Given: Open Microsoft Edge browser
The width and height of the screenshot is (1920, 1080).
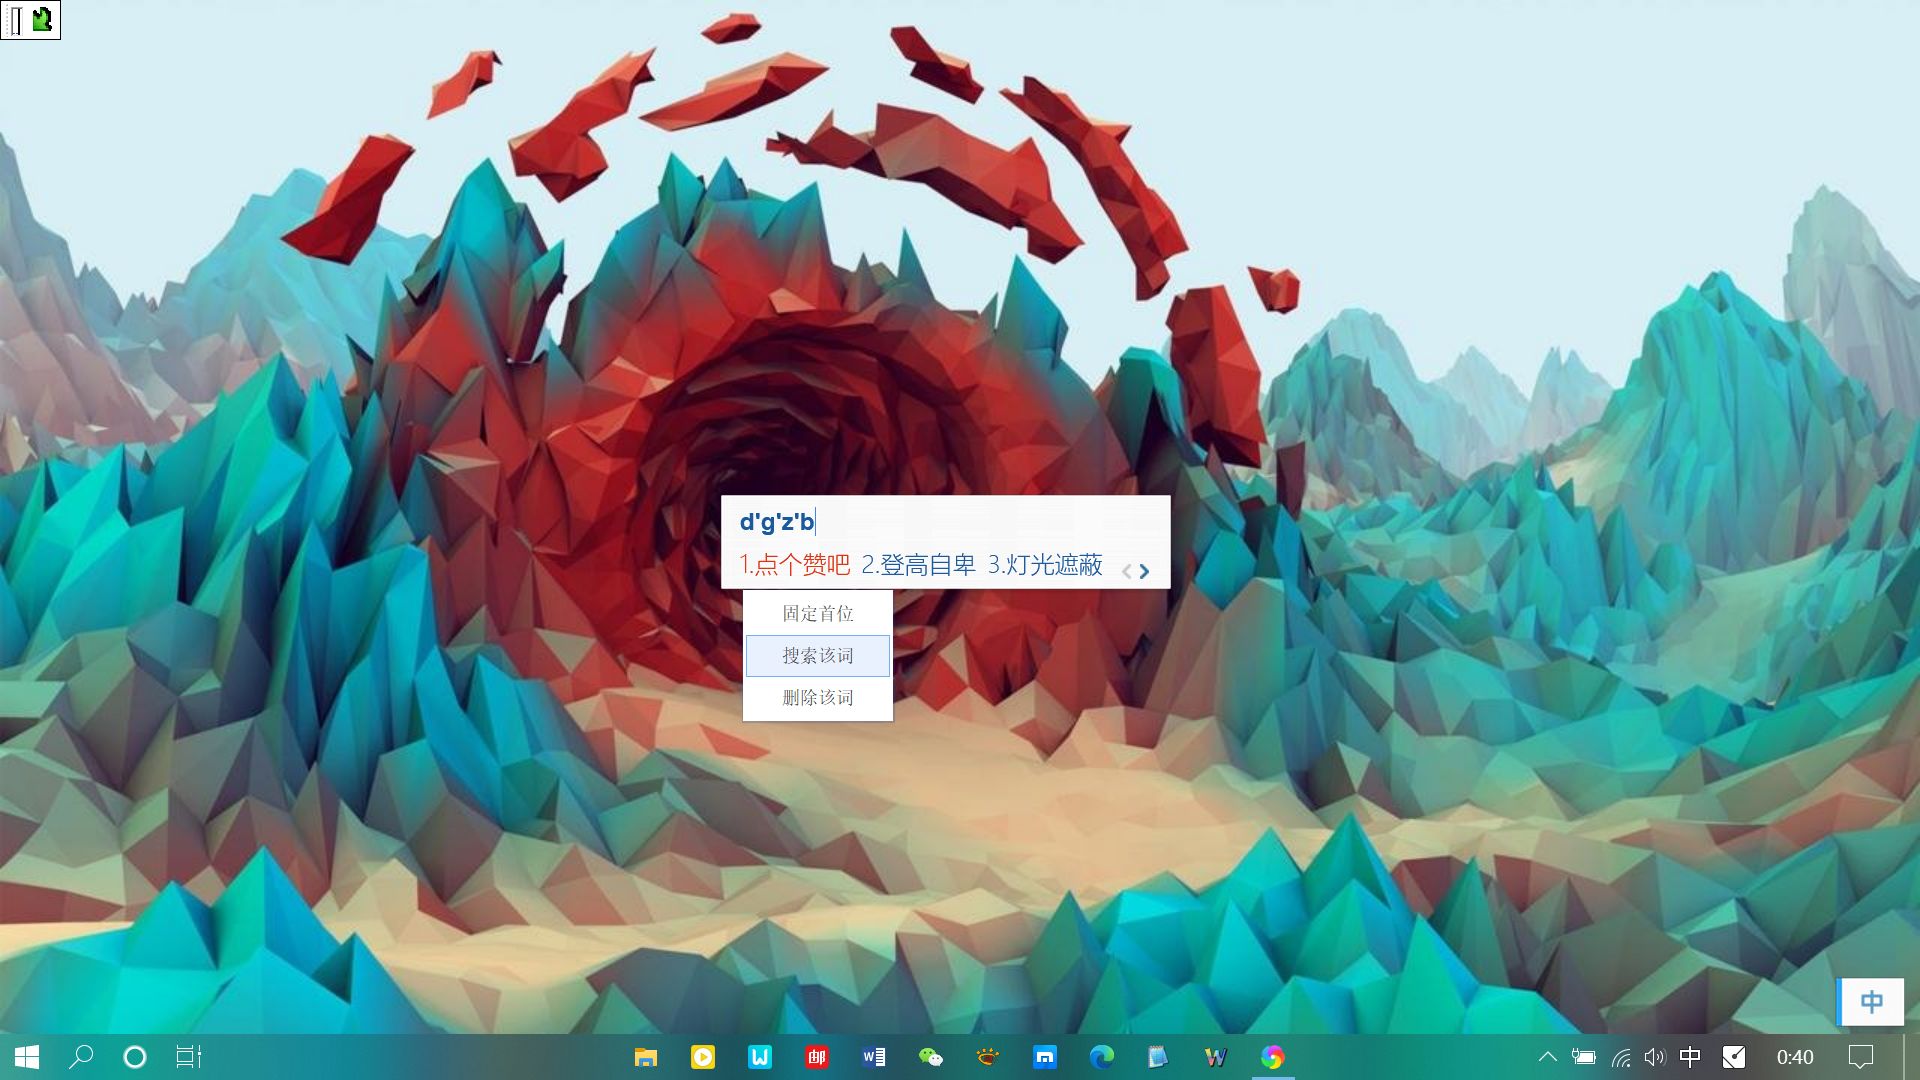Looking at the screenshot, I should (x=1101, y=1057).
